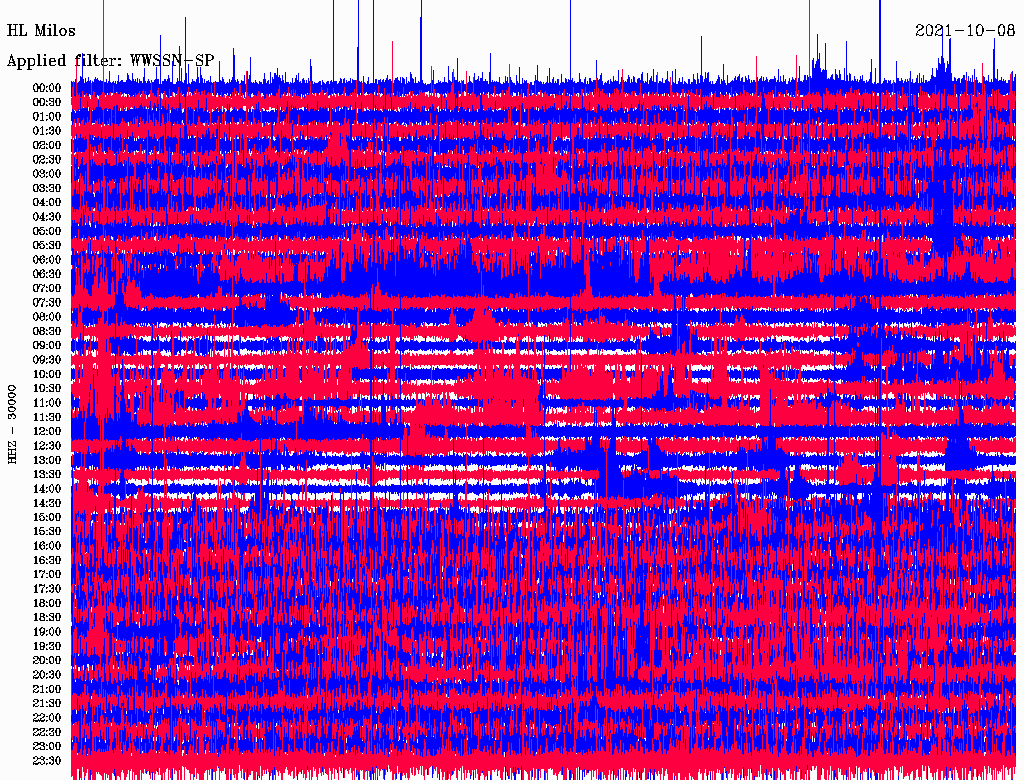Select the 10:30 time label
Viewport: 1024px width, 780px height.
[47, 388]
